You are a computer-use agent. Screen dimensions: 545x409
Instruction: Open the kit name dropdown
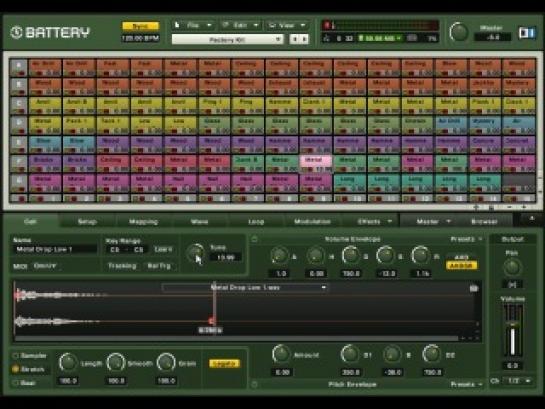[x=228, y=40]
